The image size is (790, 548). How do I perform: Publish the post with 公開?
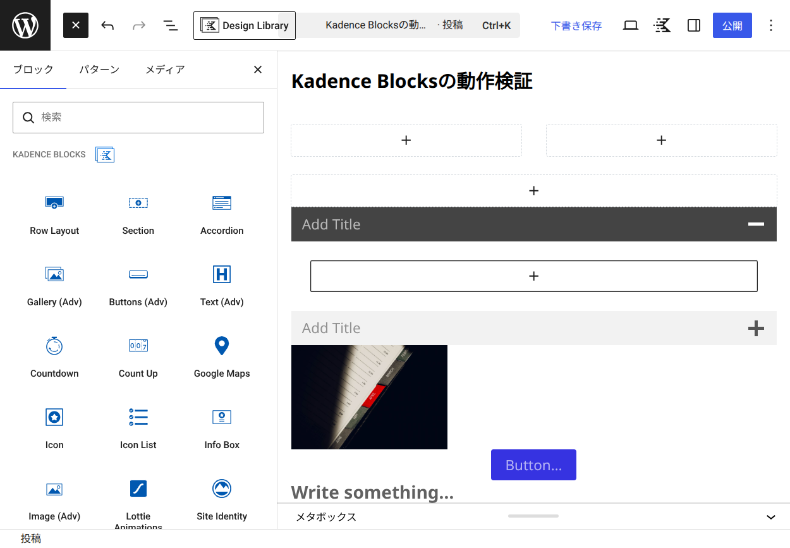[x=732, y=25]
